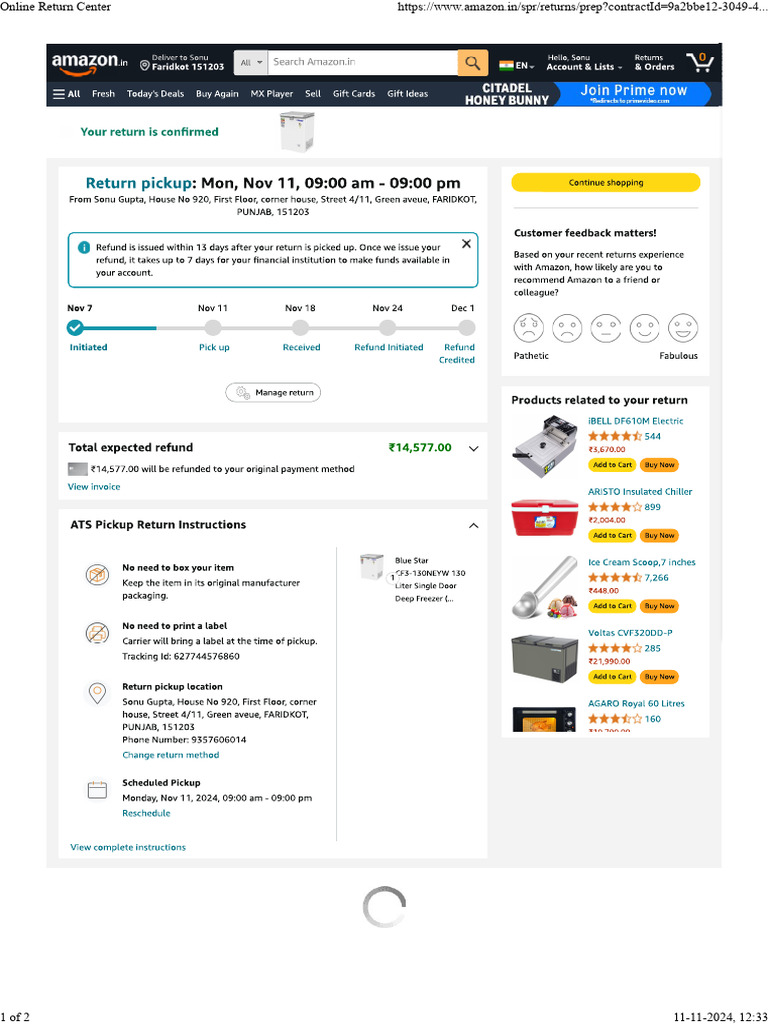The height and width of the screenshot is (1024, 768).
Task: Open the search category All dropdown
Action: [x=251, y=62]
